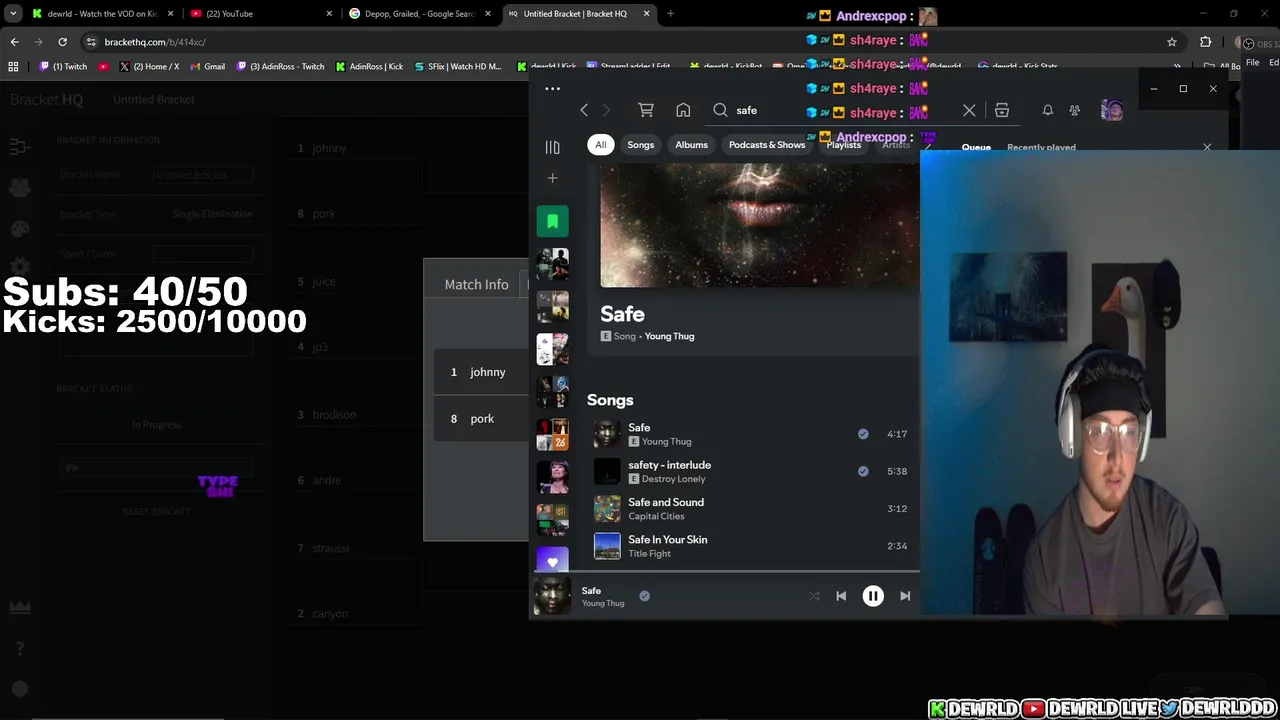
Task: Filter results by Playlists
Action: 843,145
